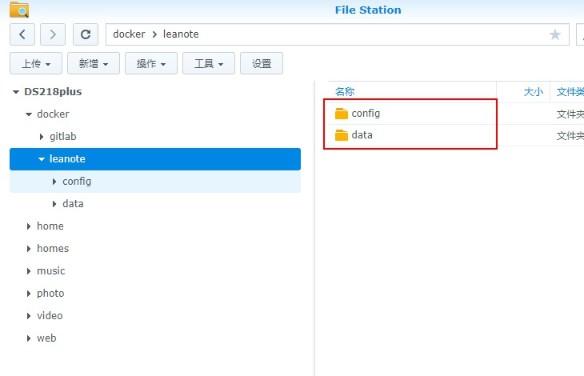Click docker in the address path
Screen dimensions: 584x376
129,34
